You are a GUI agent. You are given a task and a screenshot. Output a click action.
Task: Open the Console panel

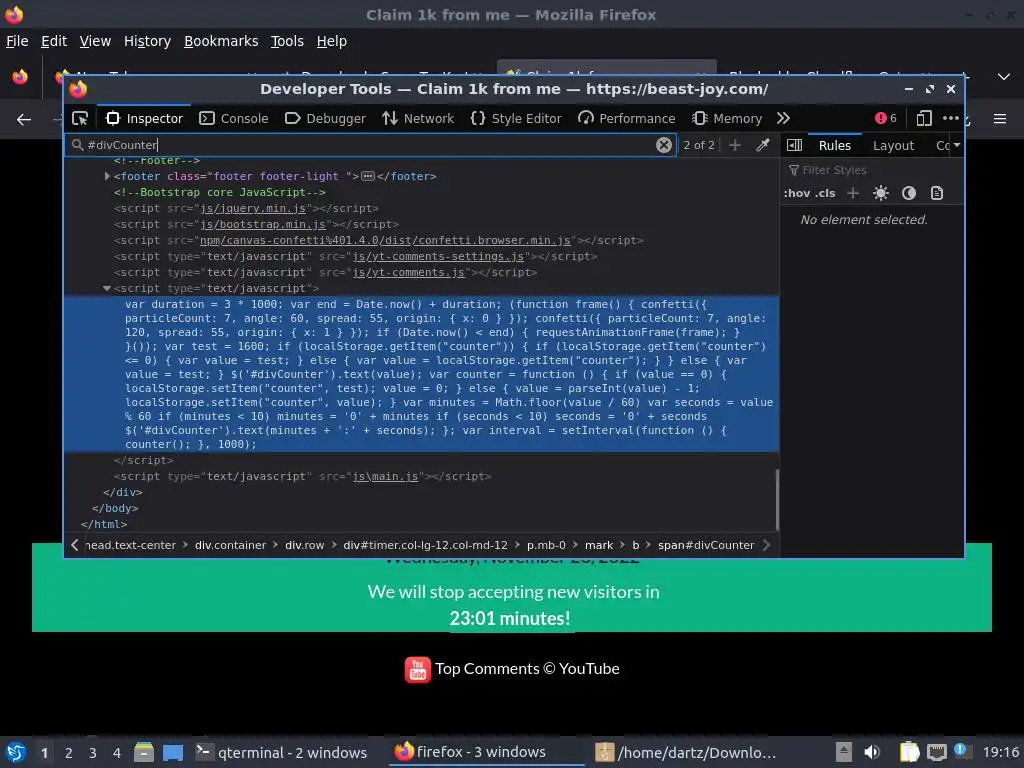click(x=234, y=118)
